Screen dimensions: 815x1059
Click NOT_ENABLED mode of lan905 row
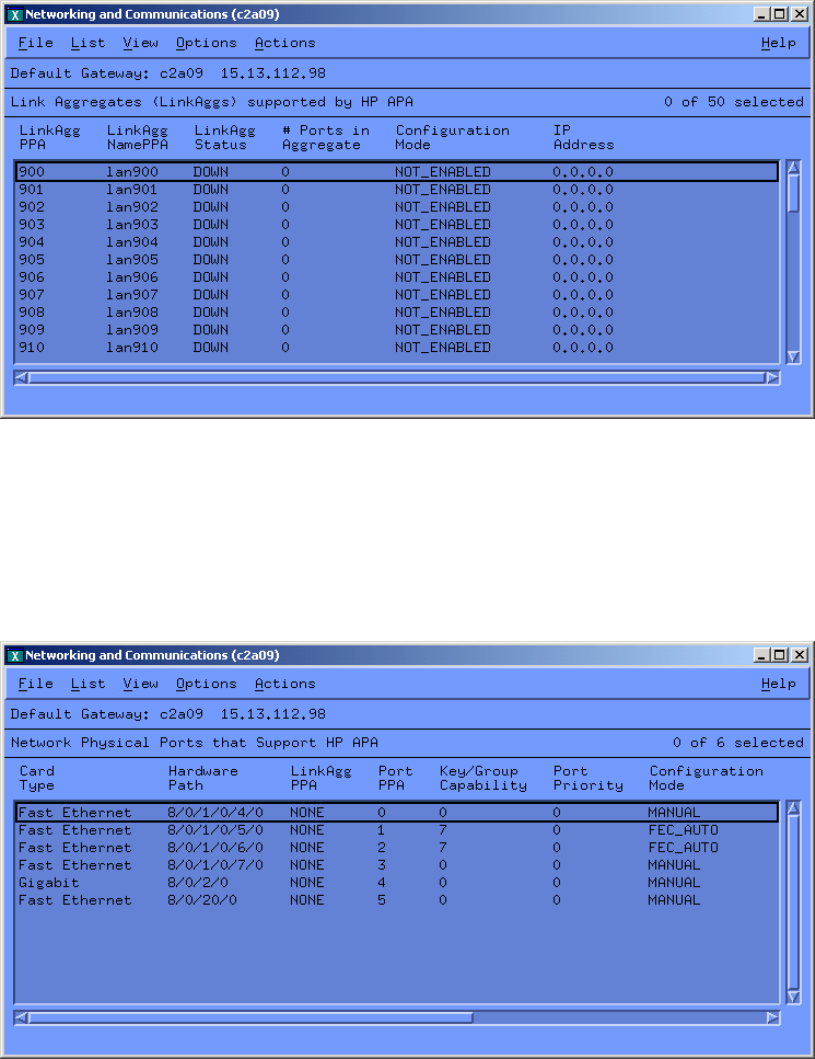(442, 259)
